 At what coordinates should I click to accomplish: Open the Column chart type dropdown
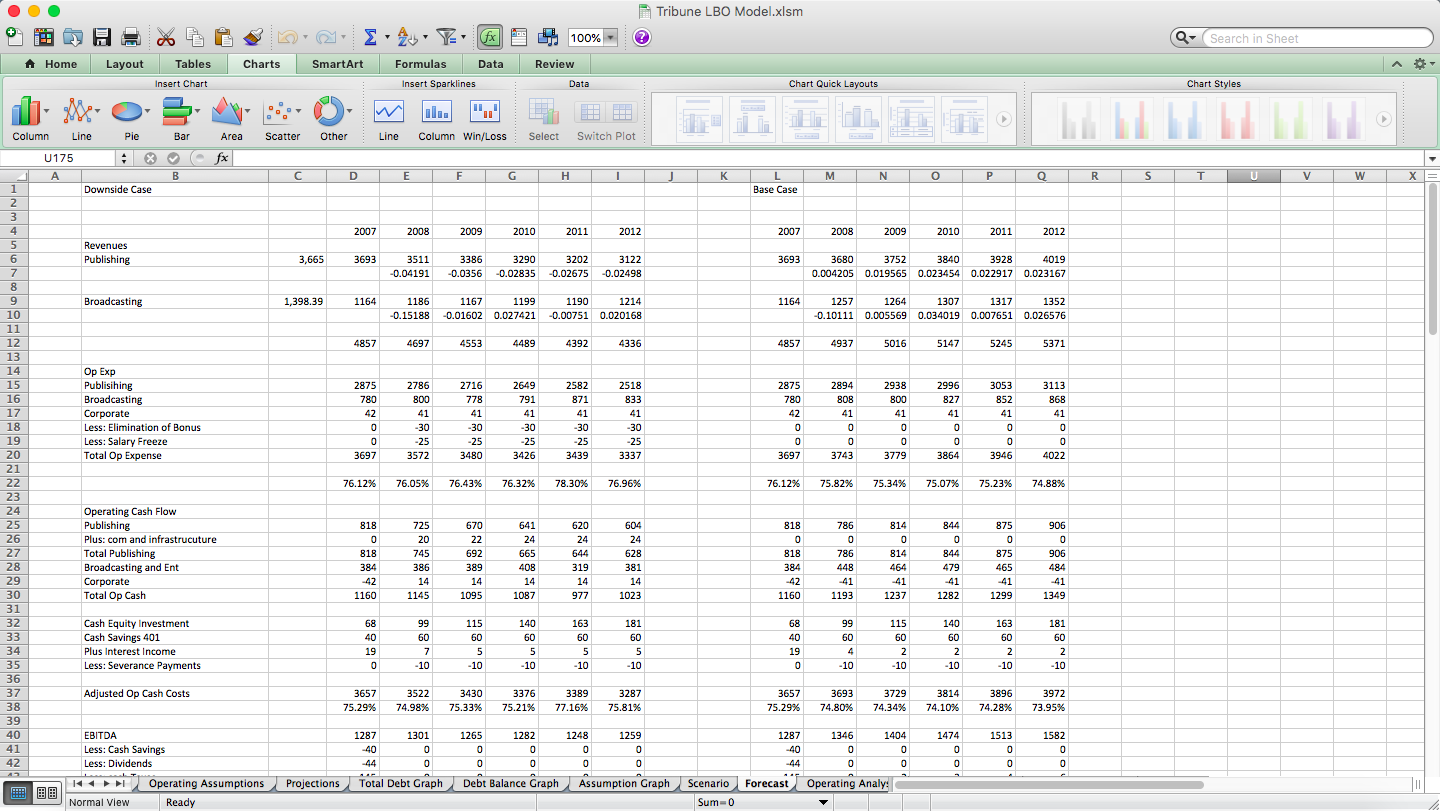(x=45, y=112)
